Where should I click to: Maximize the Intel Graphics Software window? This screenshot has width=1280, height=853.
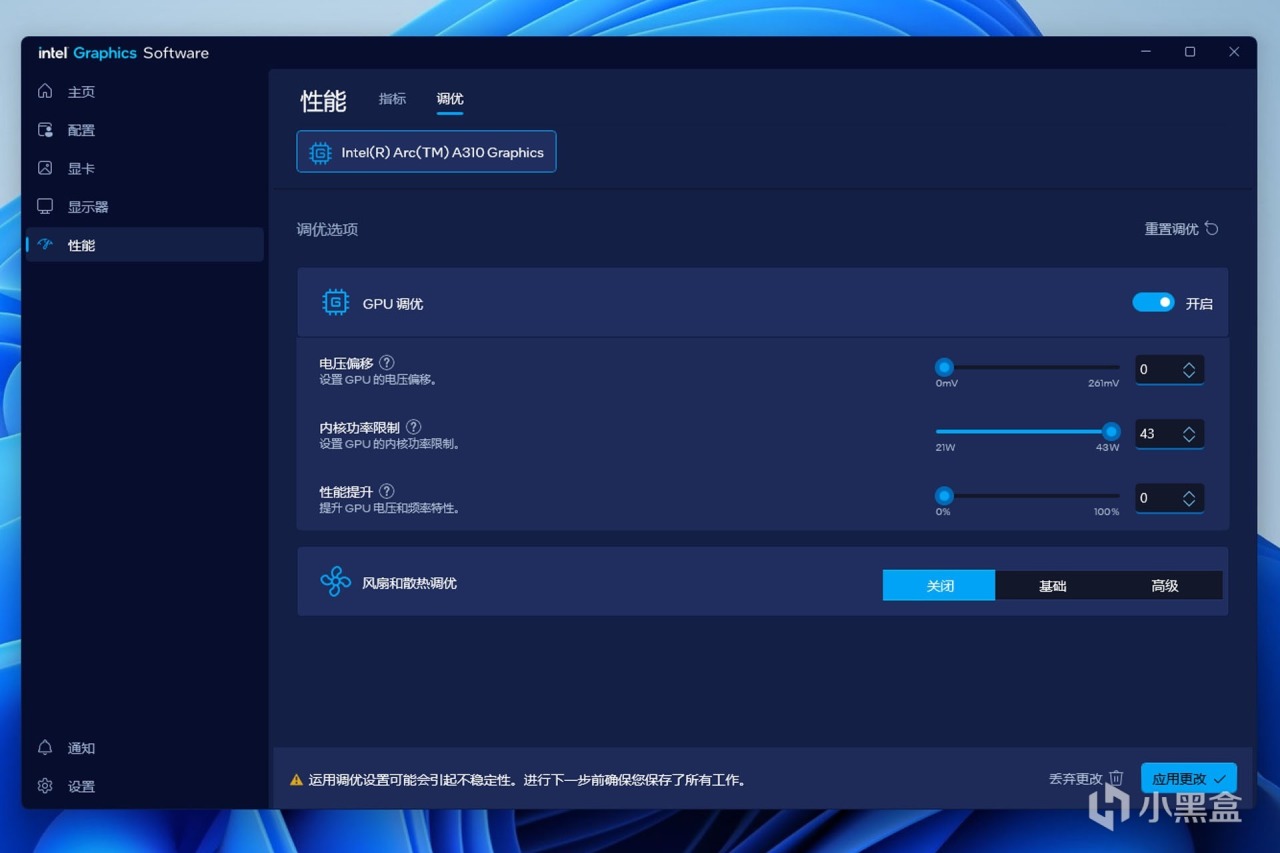point(1190,52)
